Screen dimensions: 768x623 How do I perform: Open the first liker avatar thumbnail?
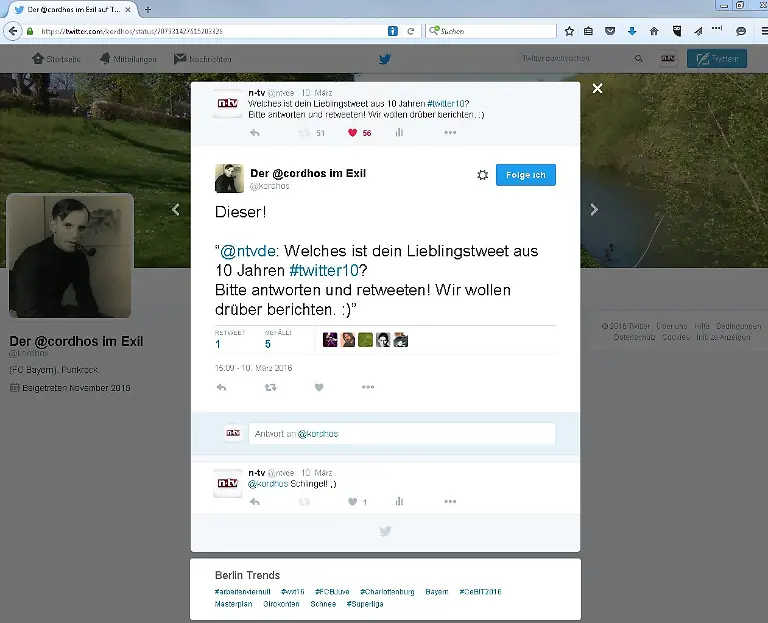tap(330, 340)
